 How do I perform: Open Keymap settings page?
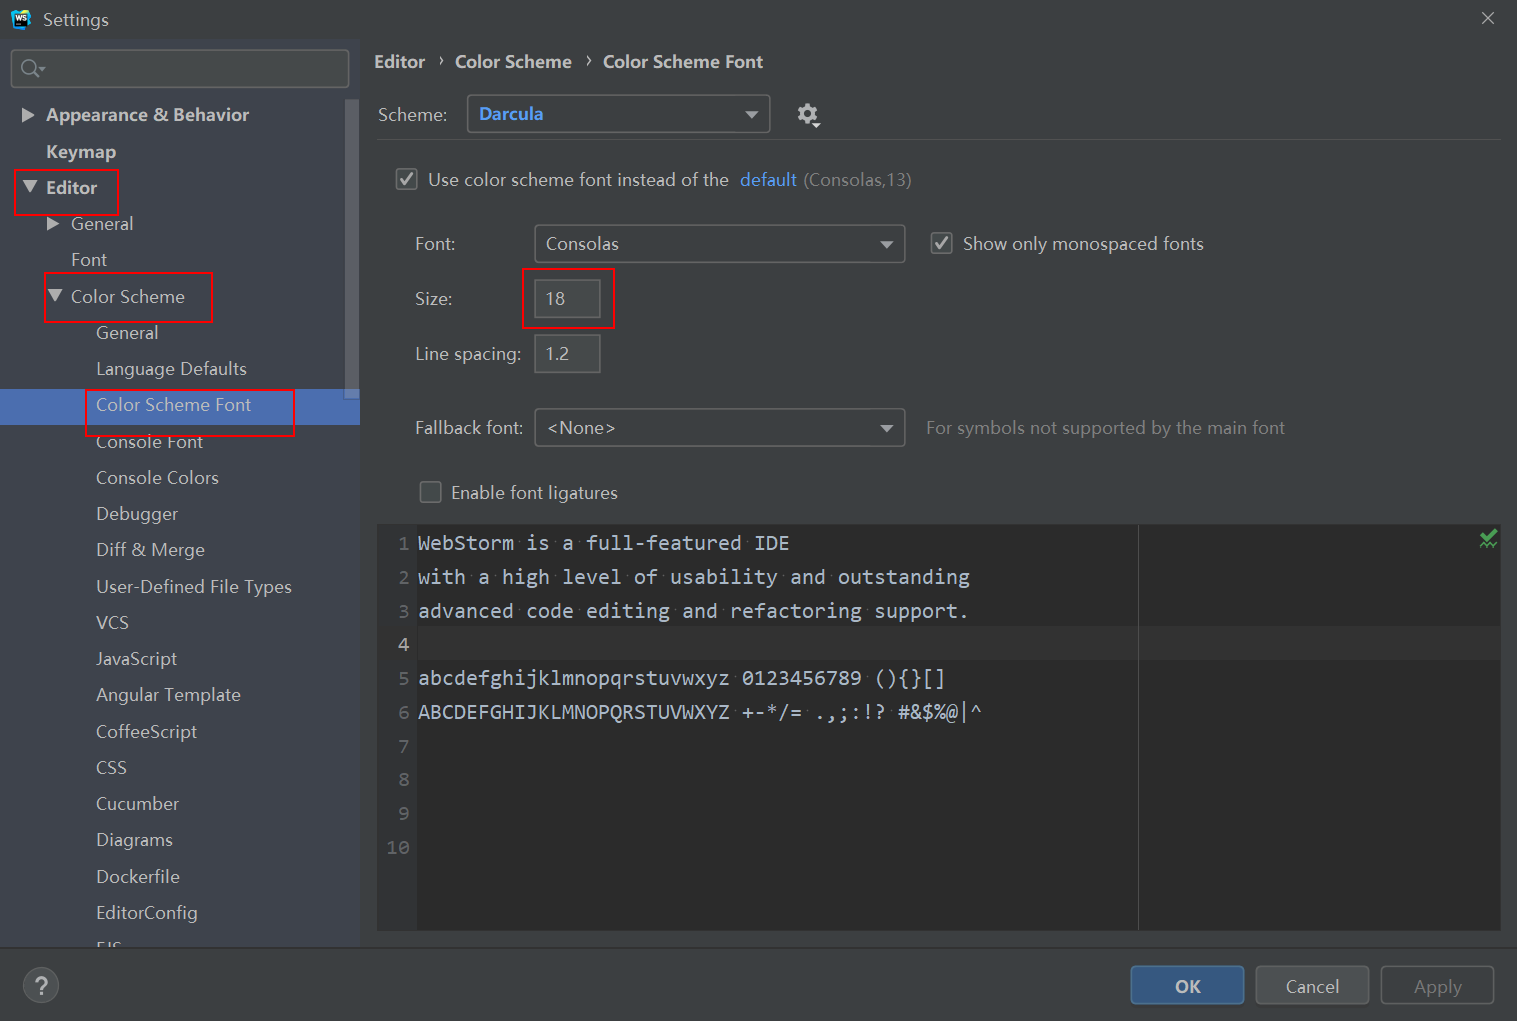click(x=81, y=152)
